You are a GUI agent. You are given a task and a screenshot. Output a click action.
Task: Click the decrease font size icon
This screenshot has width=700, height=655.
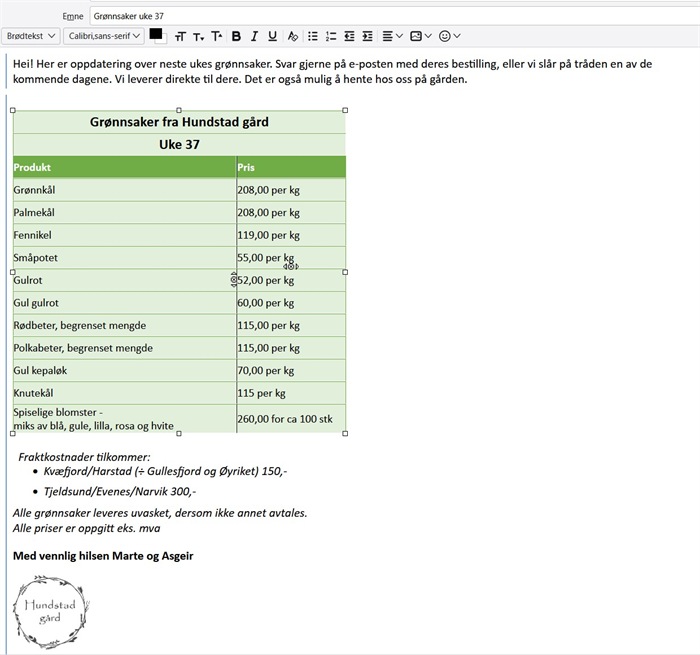click(199, 36)
